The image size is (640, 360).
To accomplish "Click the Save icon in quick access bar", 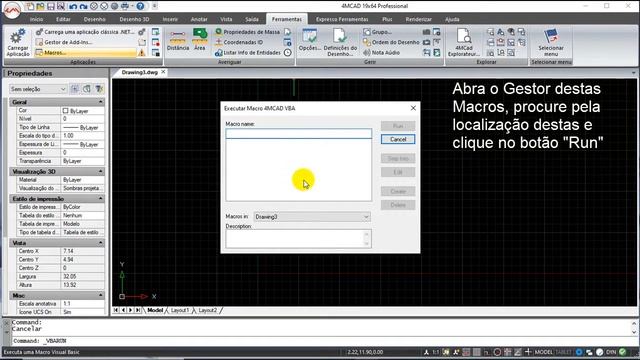I will [51, 6].
